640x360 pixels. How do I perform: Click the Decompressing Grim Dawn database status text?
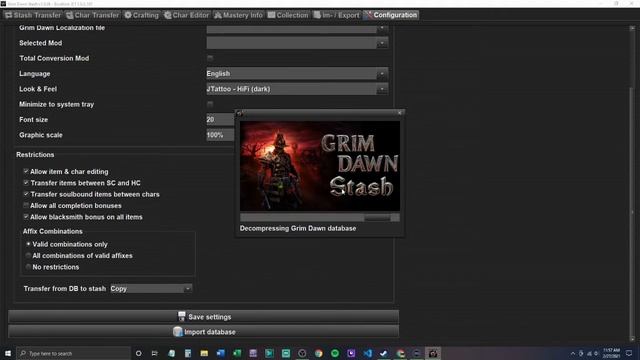tap(298, 229)
